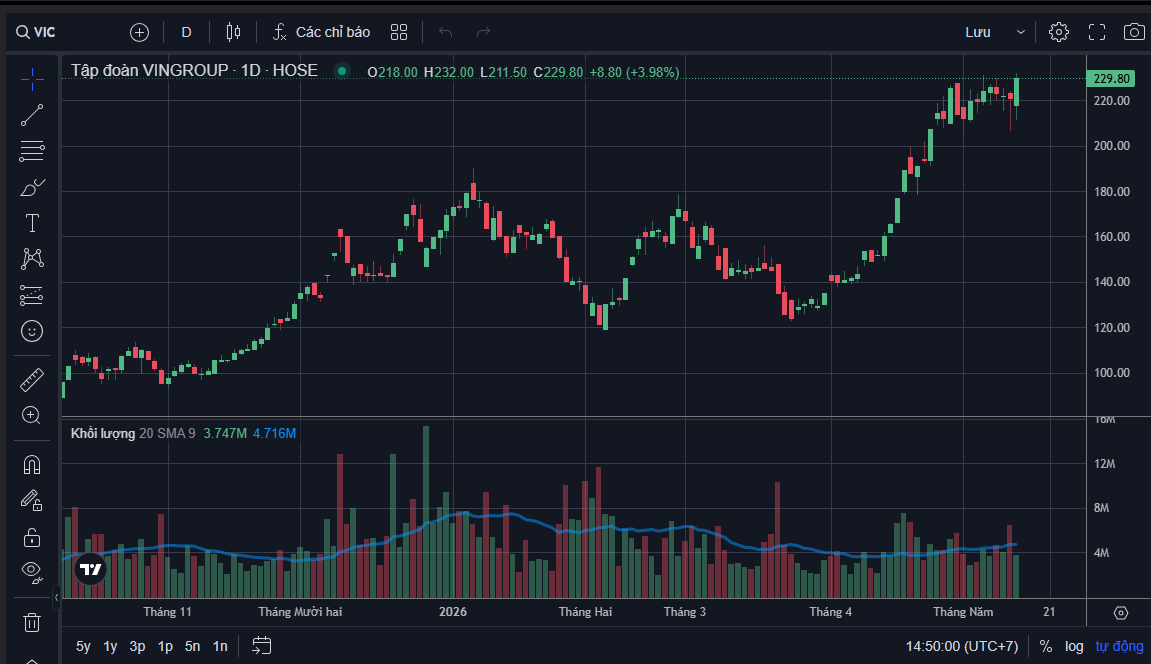Click the 2026 time axis label

click(453, 612)
